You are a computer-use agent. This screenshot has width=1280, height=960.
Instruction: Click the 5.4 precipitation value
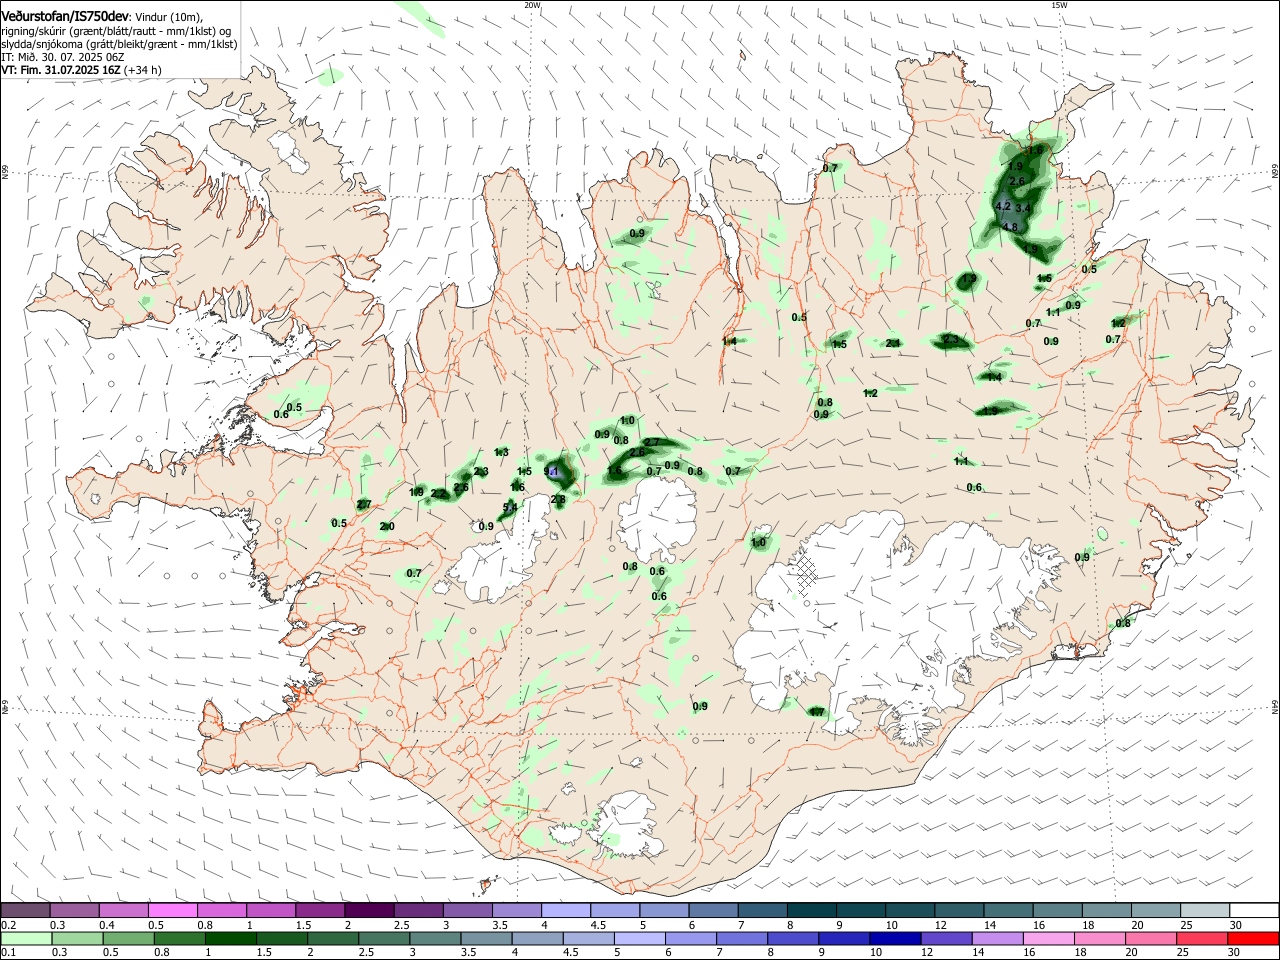[x=510, y=508]
